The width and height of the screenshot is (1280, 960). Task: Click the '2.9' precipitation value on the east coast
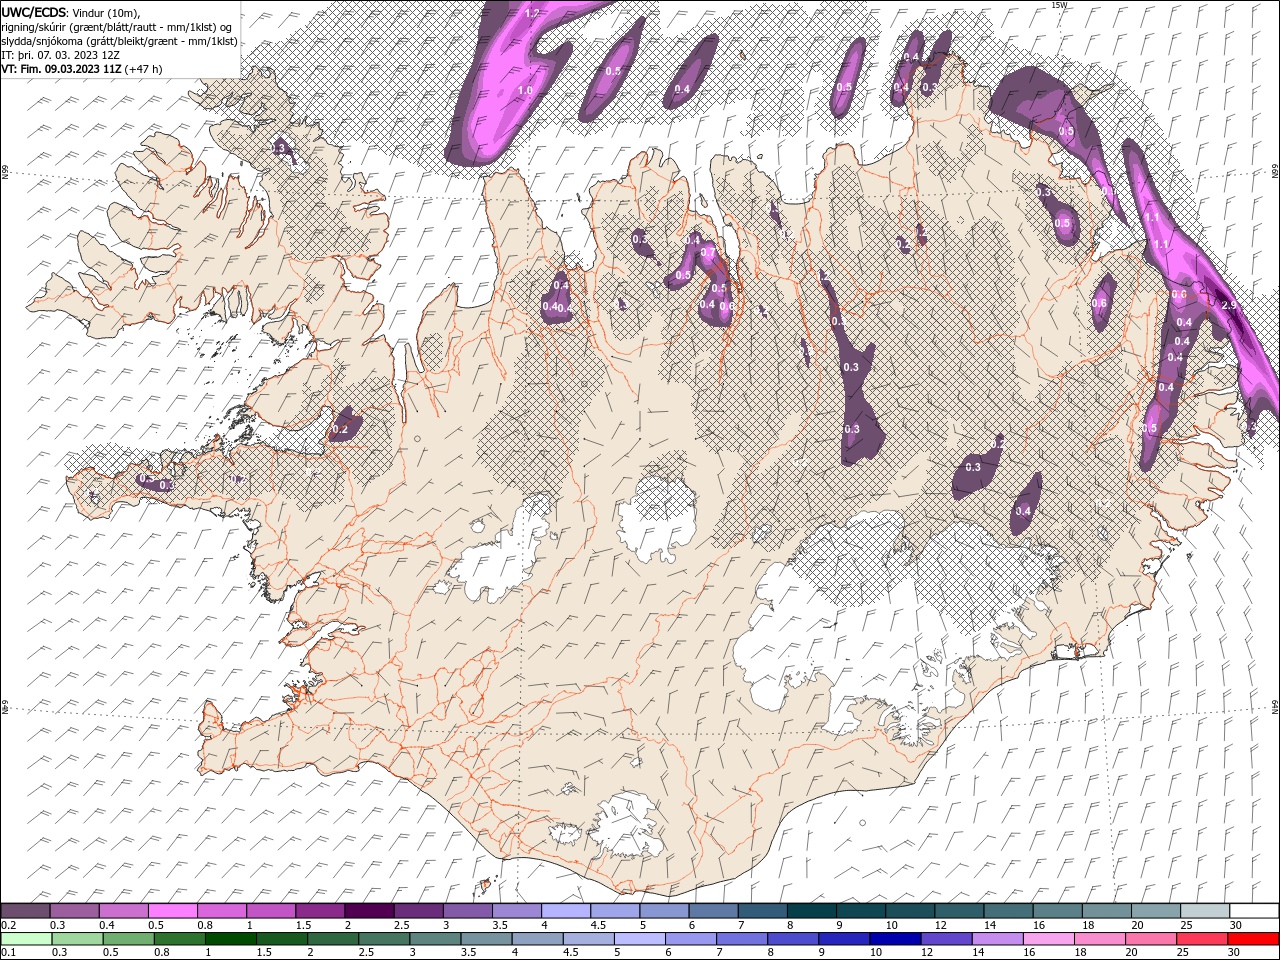(x=1230, y=306)
